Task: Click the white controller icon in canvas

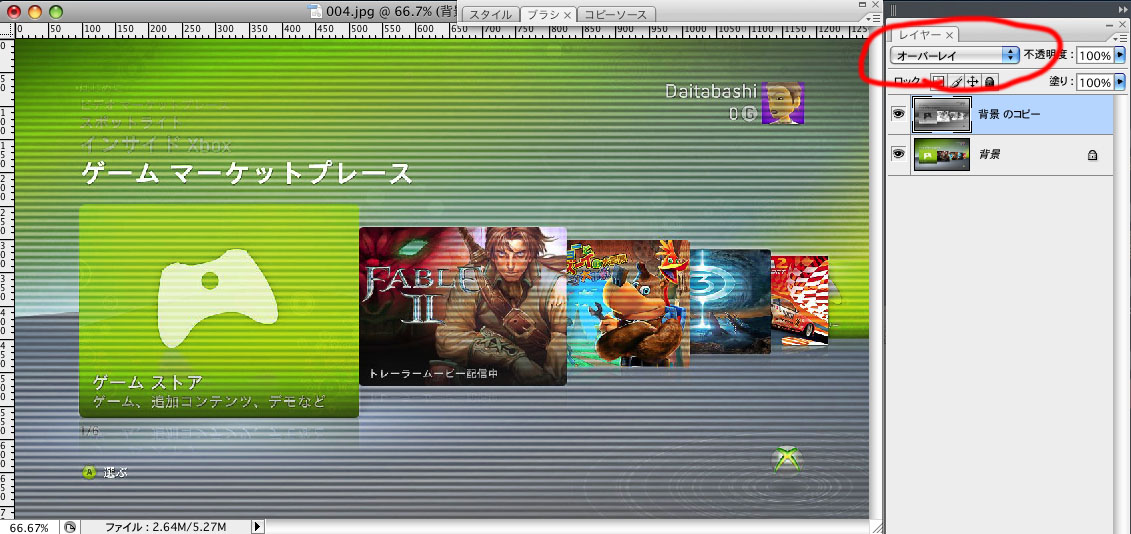Action: coord(218,298)
